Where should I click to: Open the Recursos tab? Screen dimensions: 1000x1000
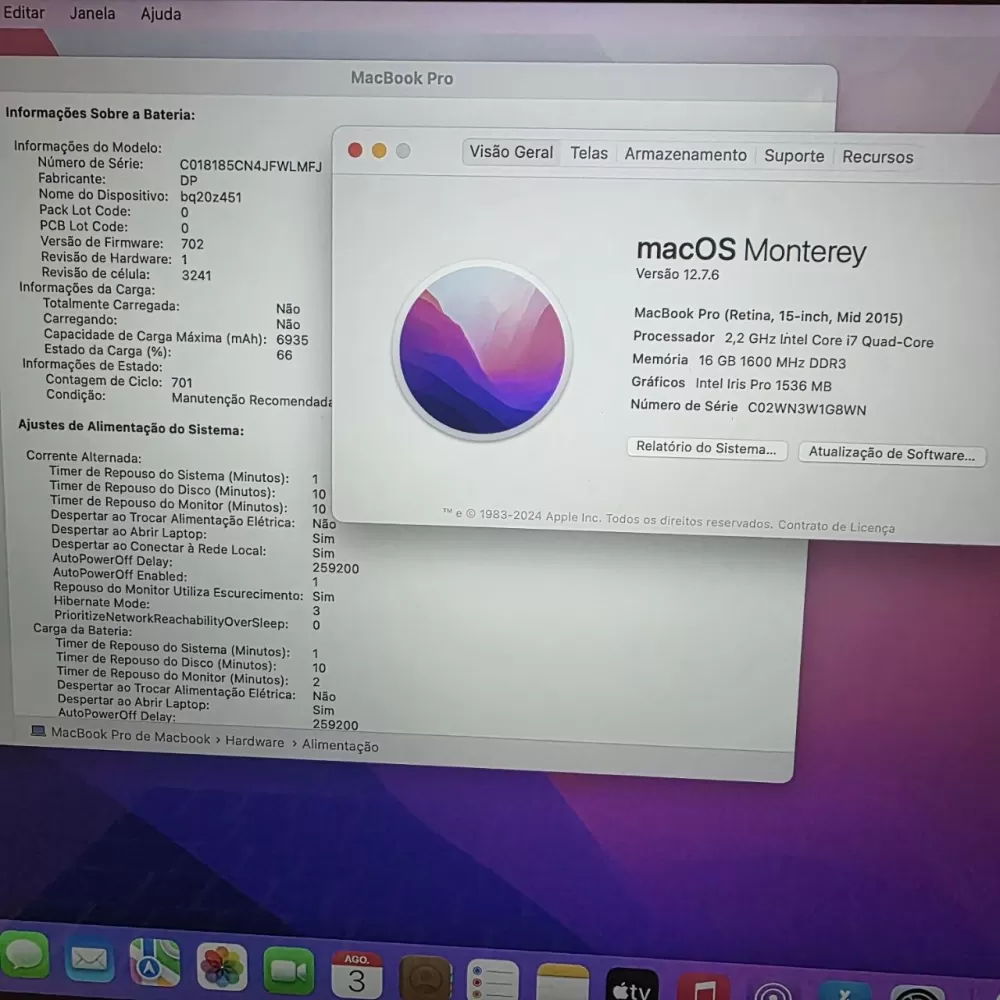tap(878, 157)
